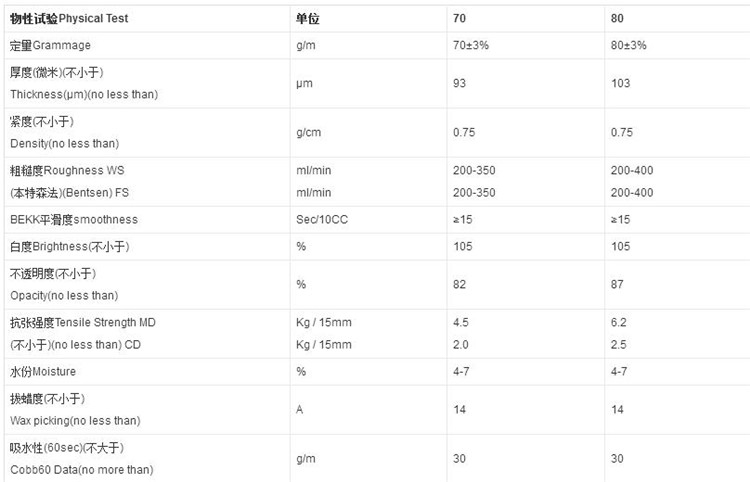Click the 80±3% grammage value
Image resolution: width=750 pixels, height=482 pixels.
pyautogui.click(x=628, y=45)
